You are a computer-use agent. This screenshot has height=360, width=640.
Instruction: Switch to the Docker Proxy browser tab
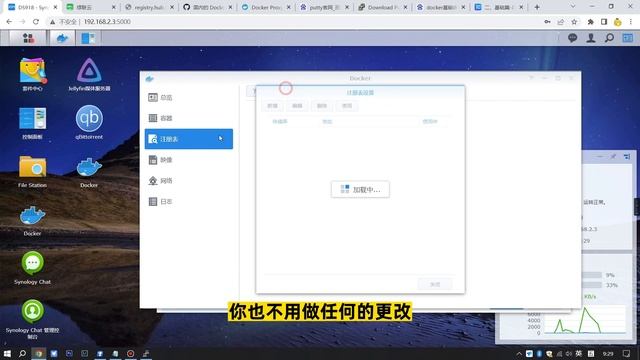[x=266, y=7]
